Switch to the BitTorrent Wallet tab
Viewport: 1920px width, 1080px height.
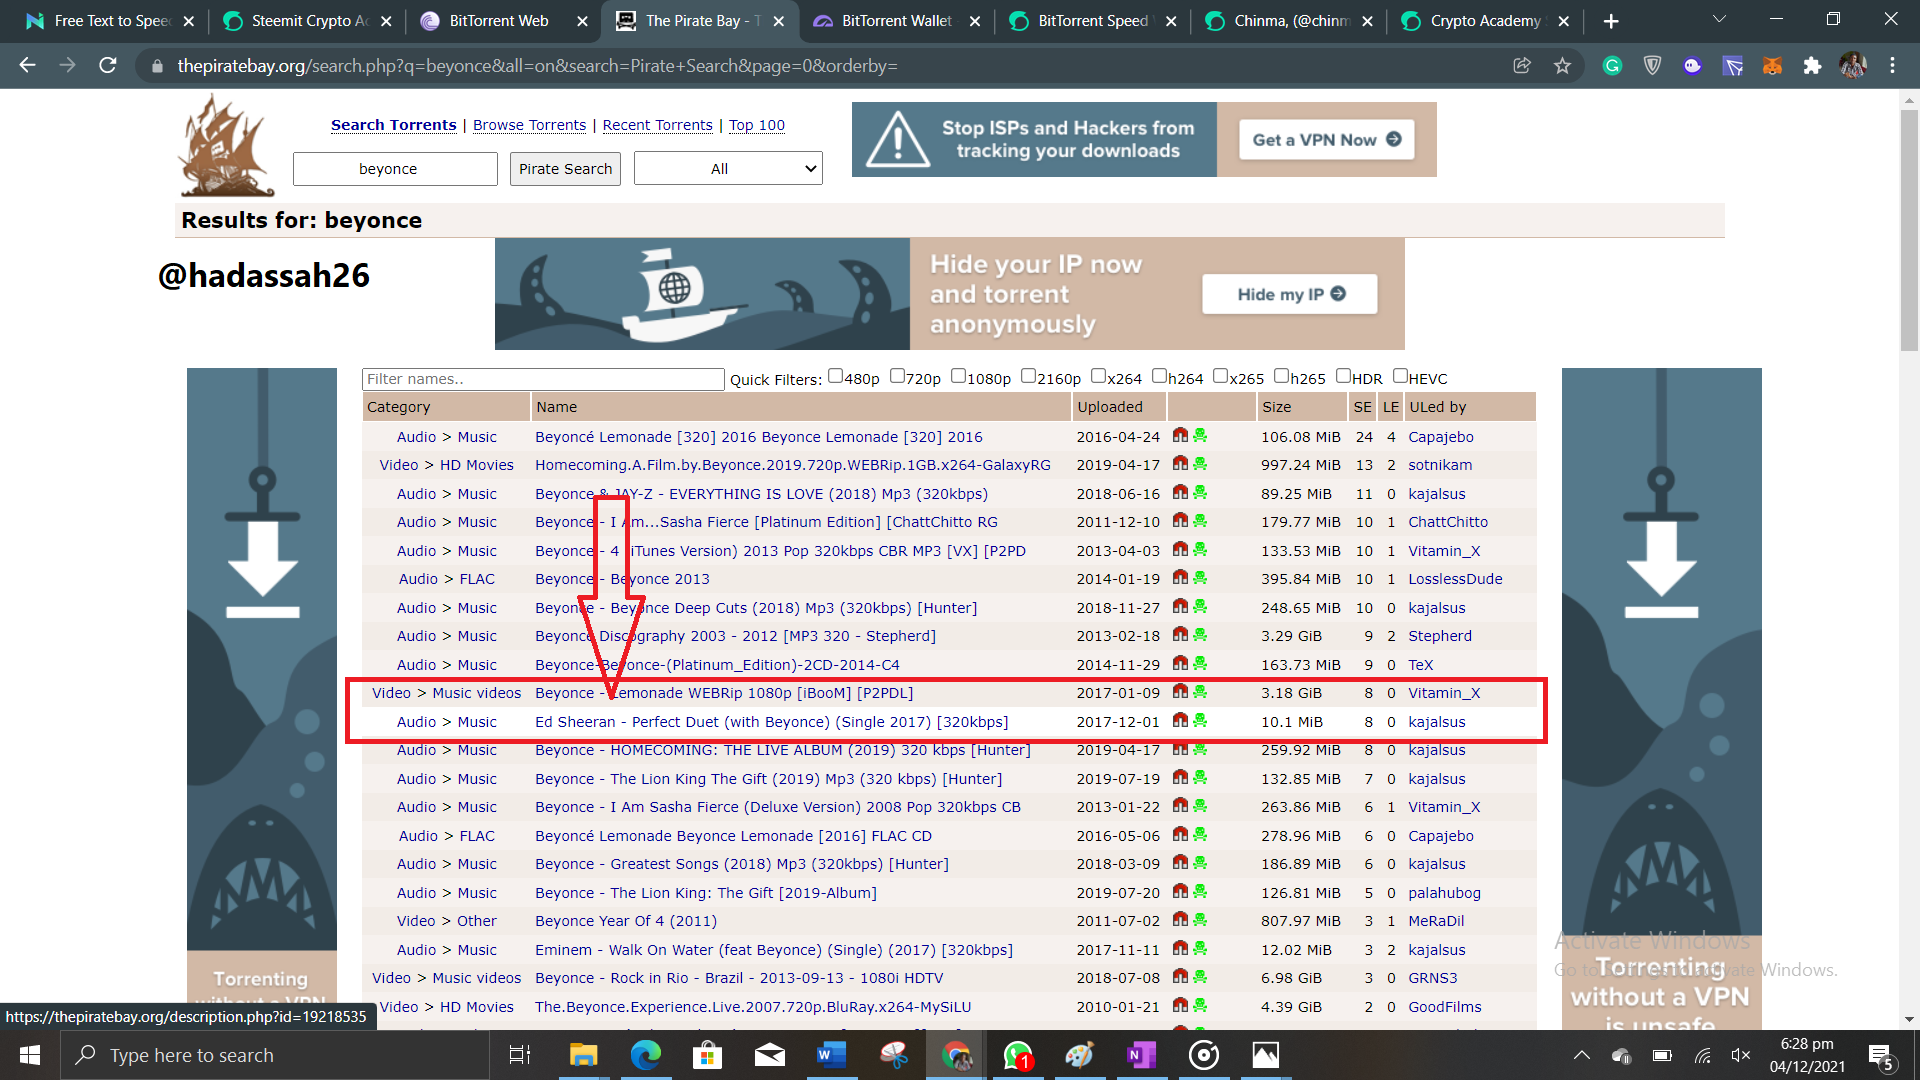[x=896, y=21]
